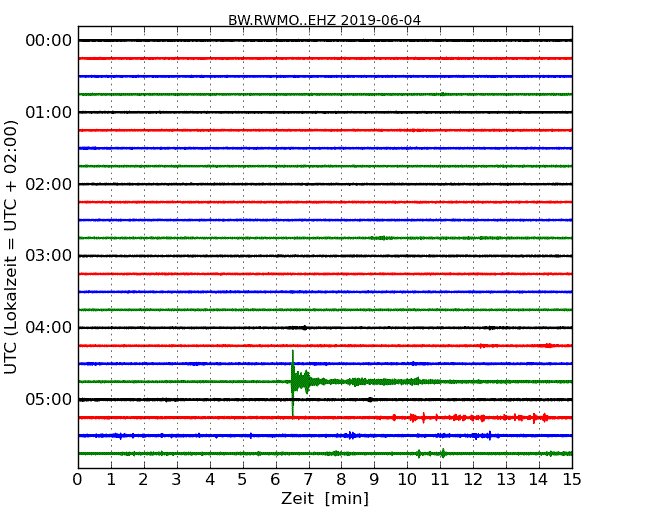Click the x-axis tick label 13

click(506, 480)
